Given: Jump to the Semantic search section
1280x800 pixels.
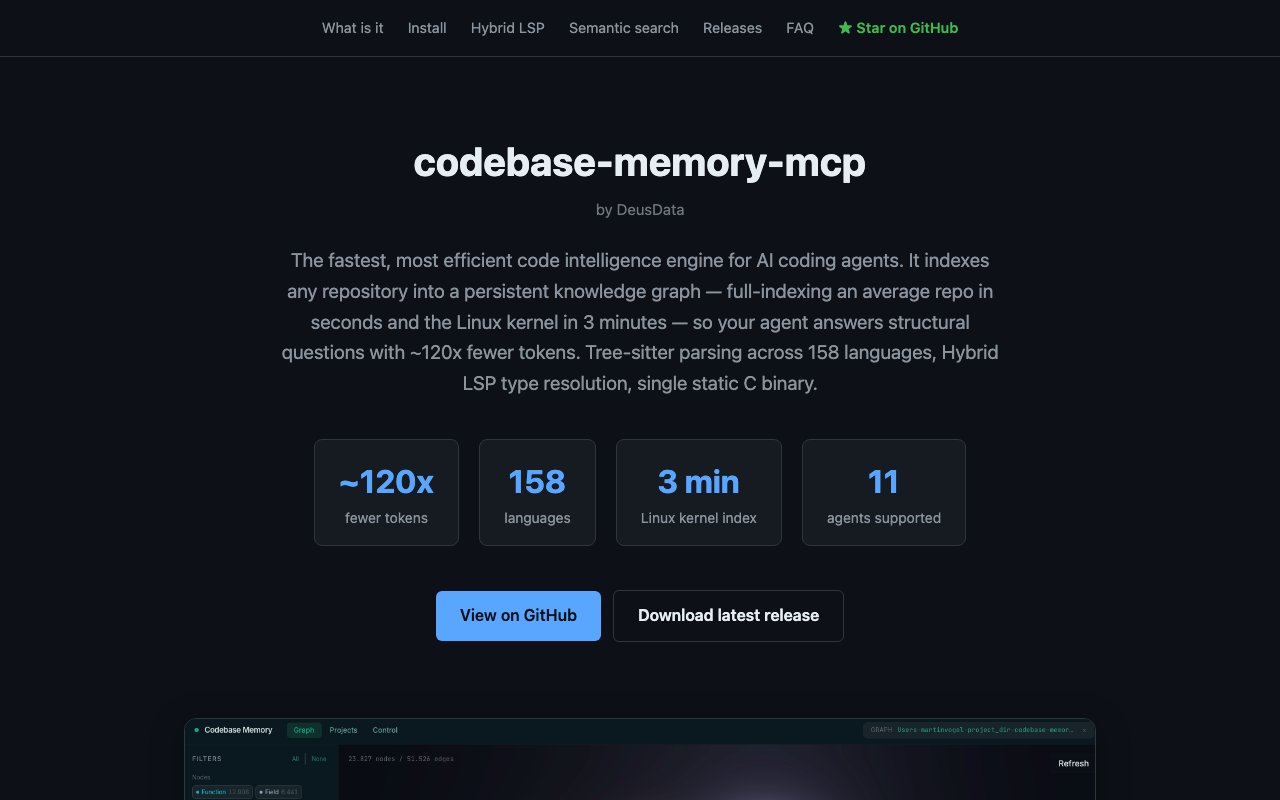Looking at the screenshot, I should click(x=624, y=28).
